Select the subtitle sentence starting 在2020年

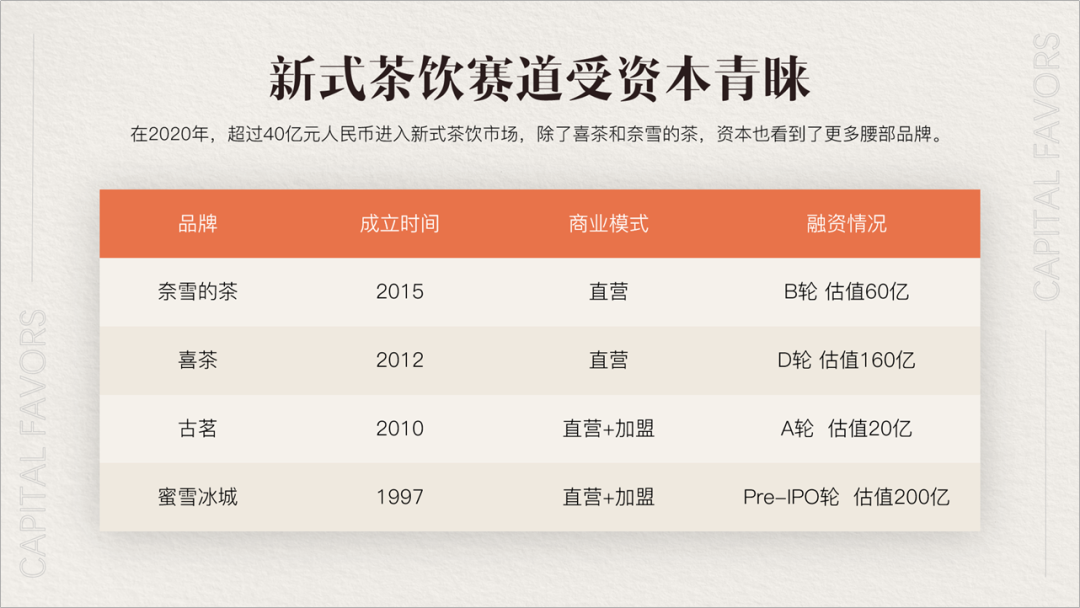click(x=537, y=134)
